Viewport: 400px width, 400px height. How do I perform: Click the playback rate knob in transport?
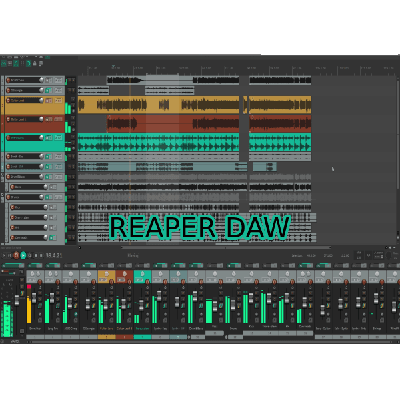pyautogui.click(x=388, y=256)
